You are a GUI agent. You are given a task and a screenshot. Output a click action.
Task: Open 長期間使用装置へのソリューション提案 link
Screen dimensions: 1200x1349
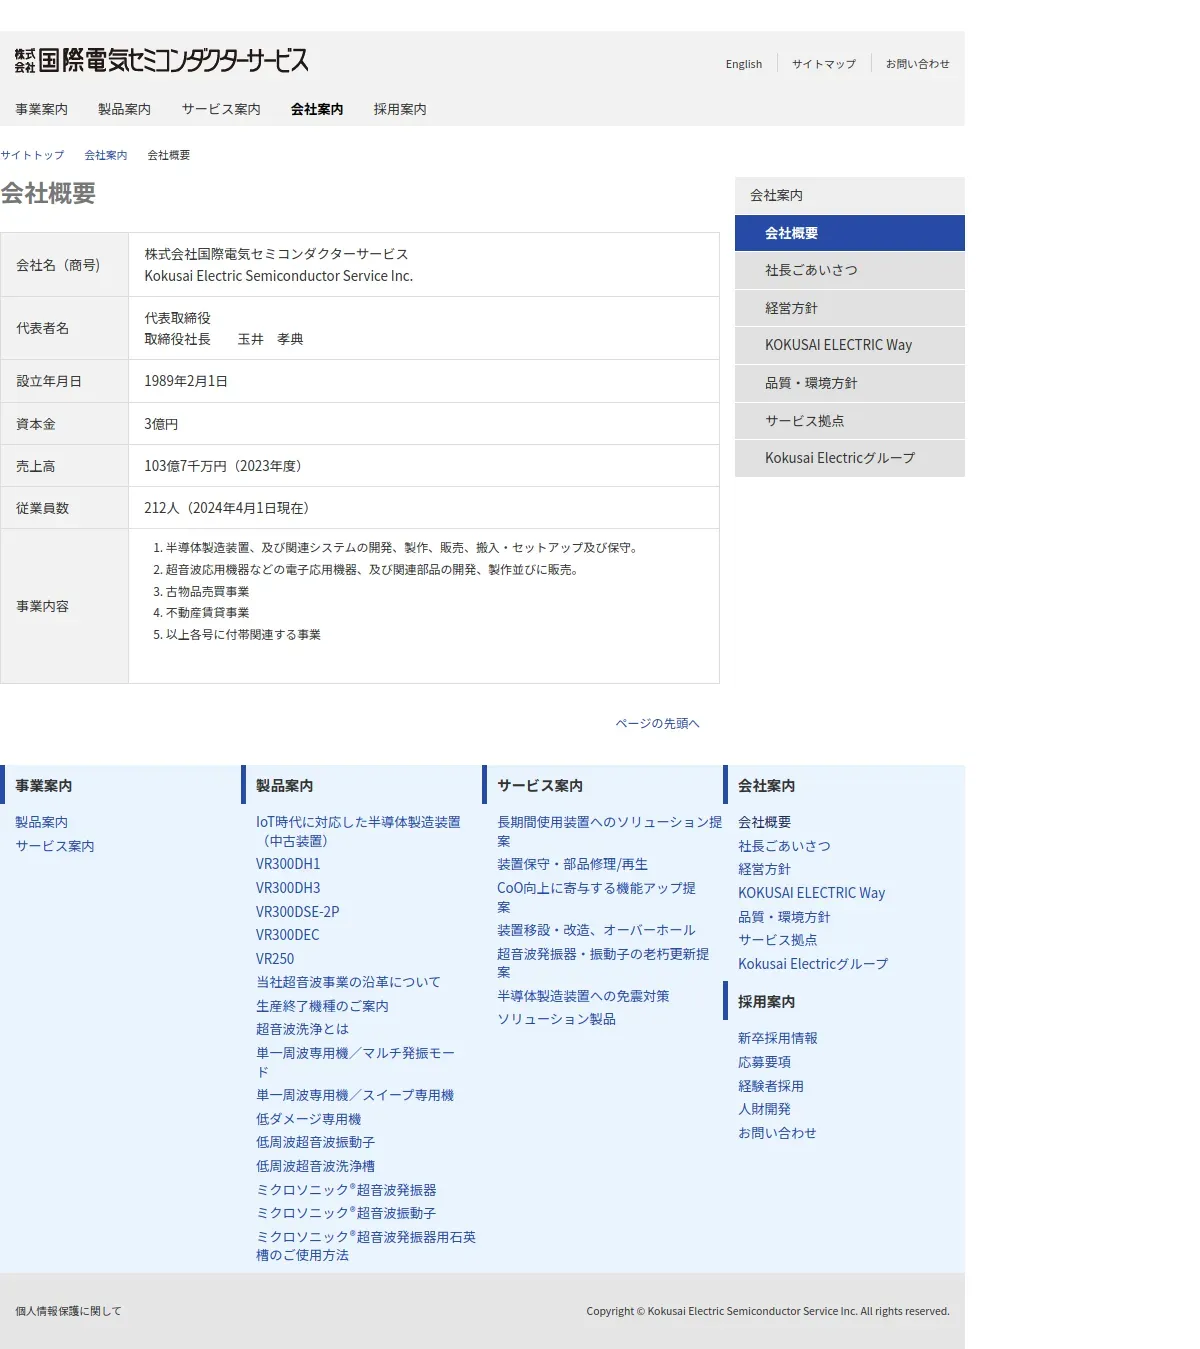tap(609, 831)
